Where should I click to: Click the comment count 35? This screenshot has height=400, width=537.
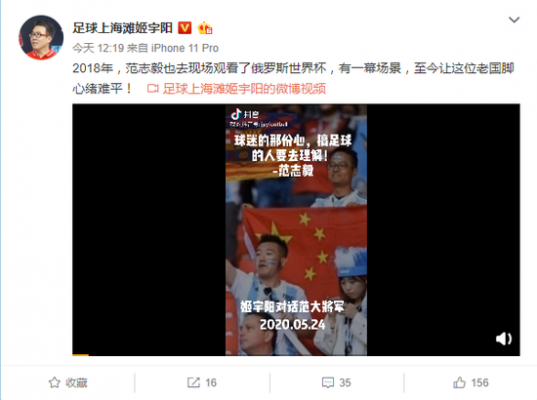click(x=345, y=383)
